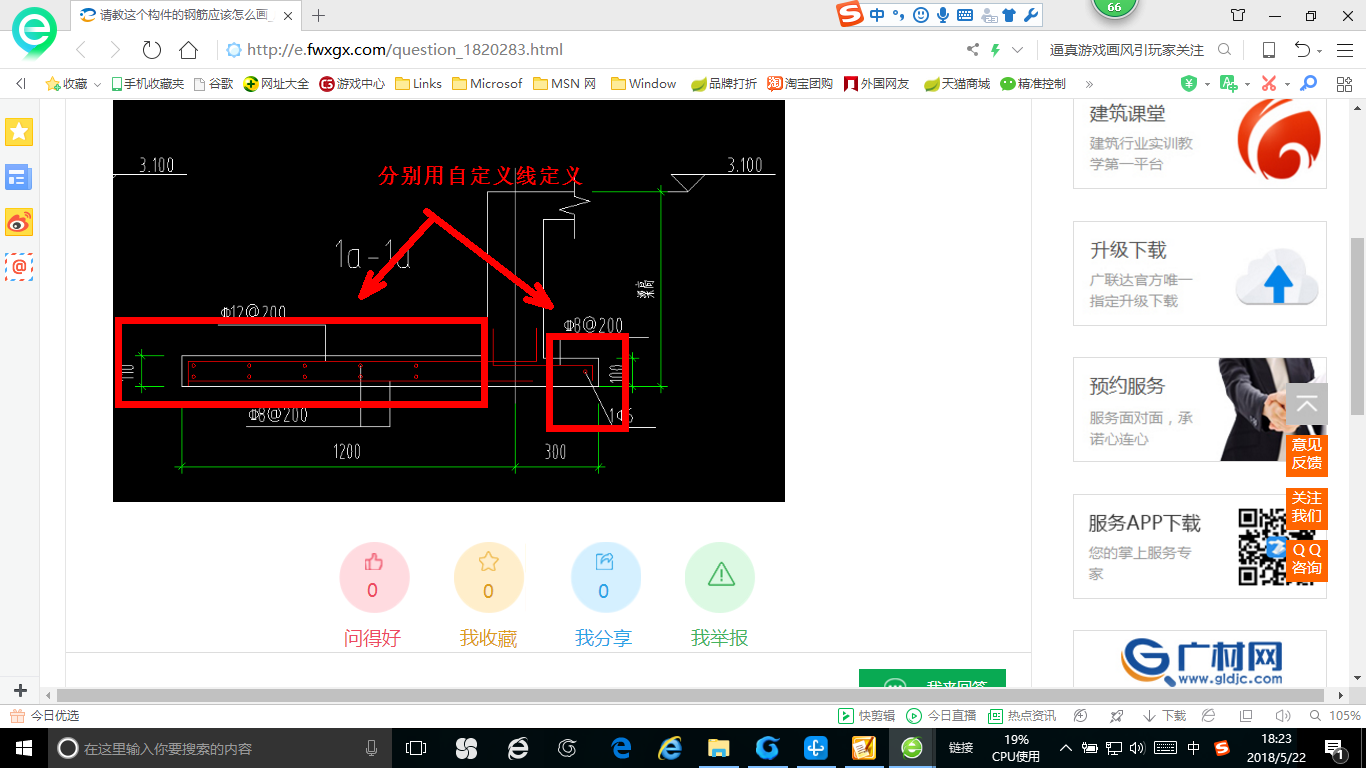Open the 收藏 favorites star bookmark
Screen dimensions: 1366x768
tap(66, 84)
